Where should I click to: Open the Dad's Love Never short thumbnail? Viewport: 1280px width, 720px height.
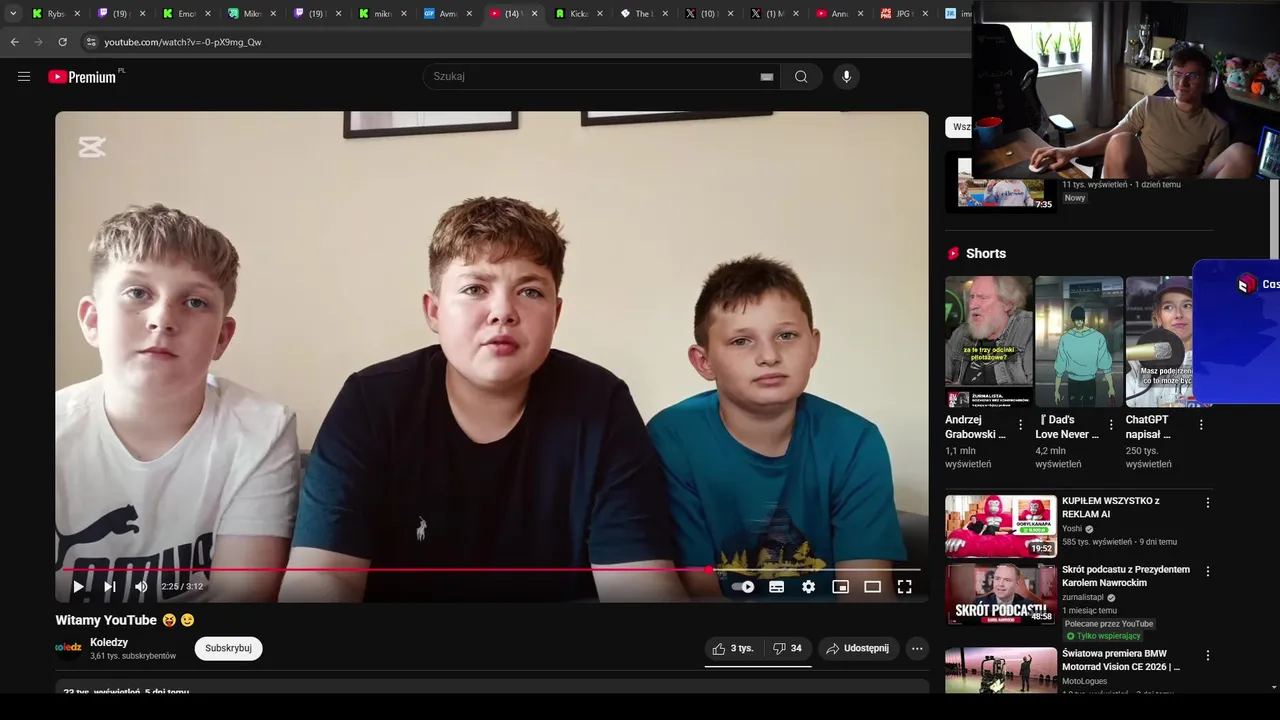pos(1079,341)
